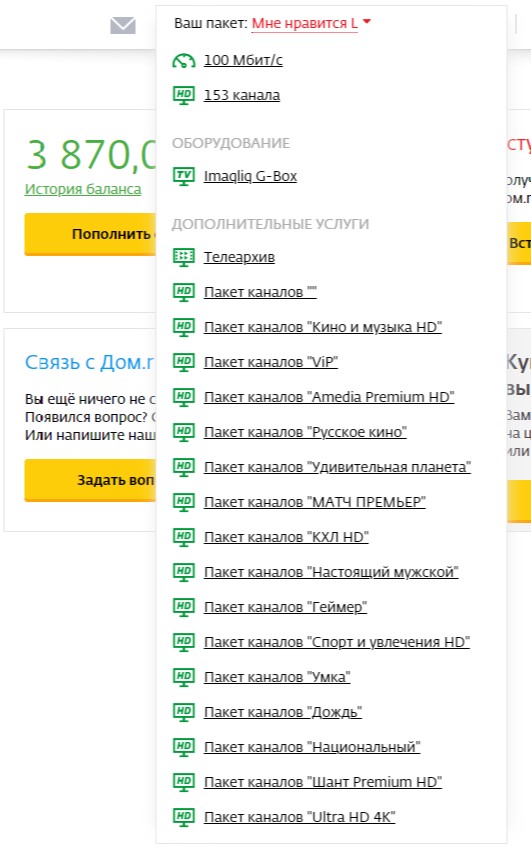Click HD icon beside "Настоящий мужской"
Image resolution: width=531 pixels, height=849 pixels.
183,572
